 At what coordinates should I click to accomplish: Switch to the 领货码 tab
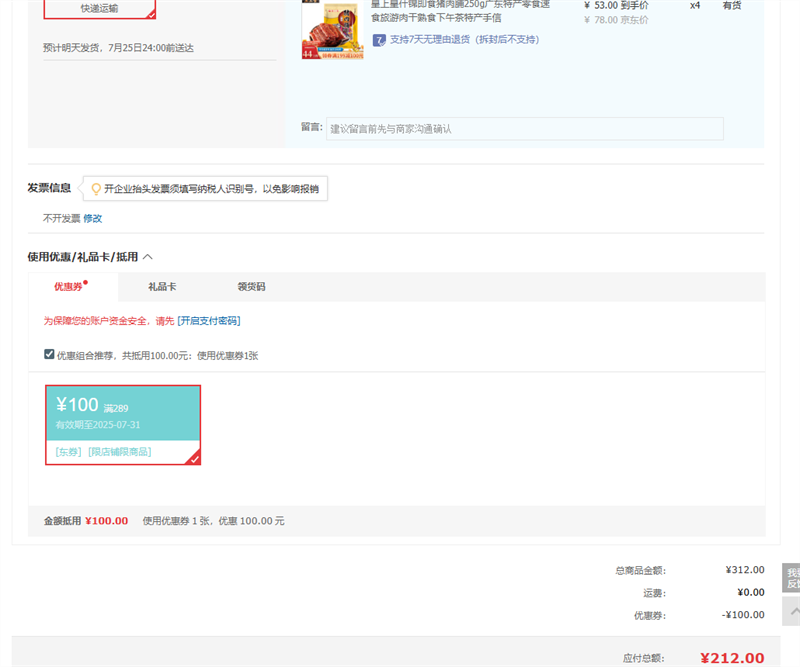tap(251, 287)
